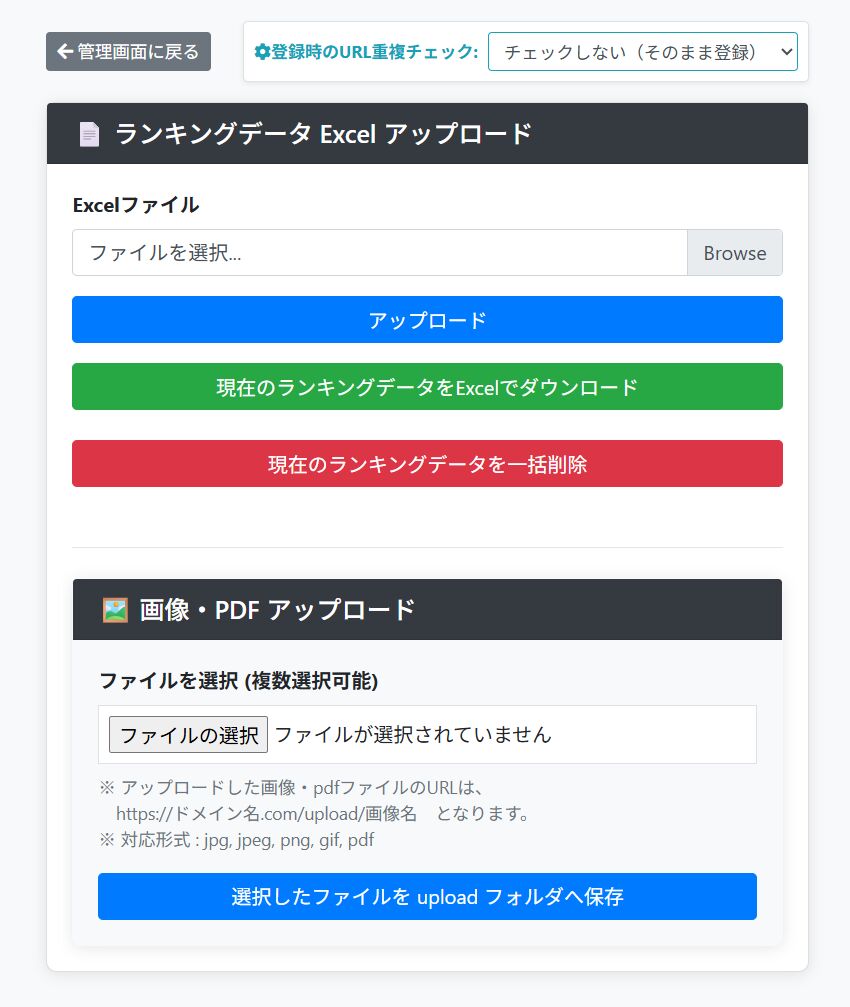Click the ファイルを選択... Excel file field
The image size is (850, 1007).
pyautogui.click(x=380, y=253)
